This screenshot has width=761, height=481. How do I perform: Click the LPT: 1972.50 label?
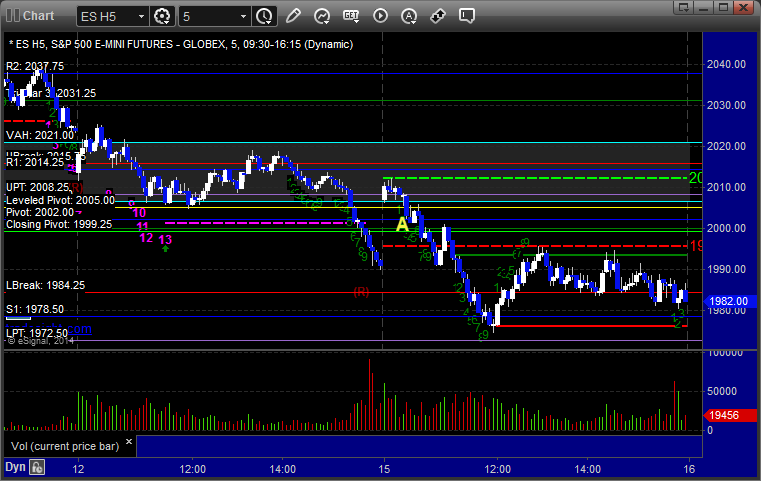[x=37, y=333]
